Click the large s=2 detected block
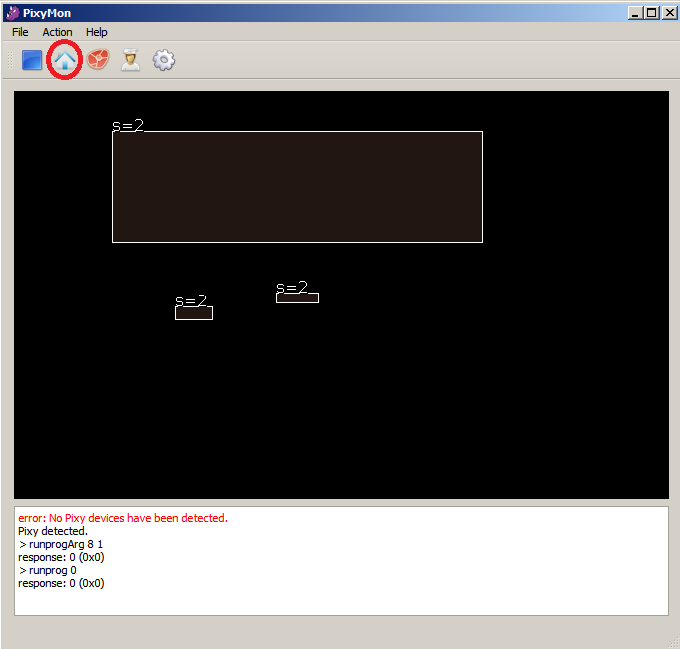Image resolution: width=680 pixels, height=649 pixels. pyautogui.click(x=298, y=187)
